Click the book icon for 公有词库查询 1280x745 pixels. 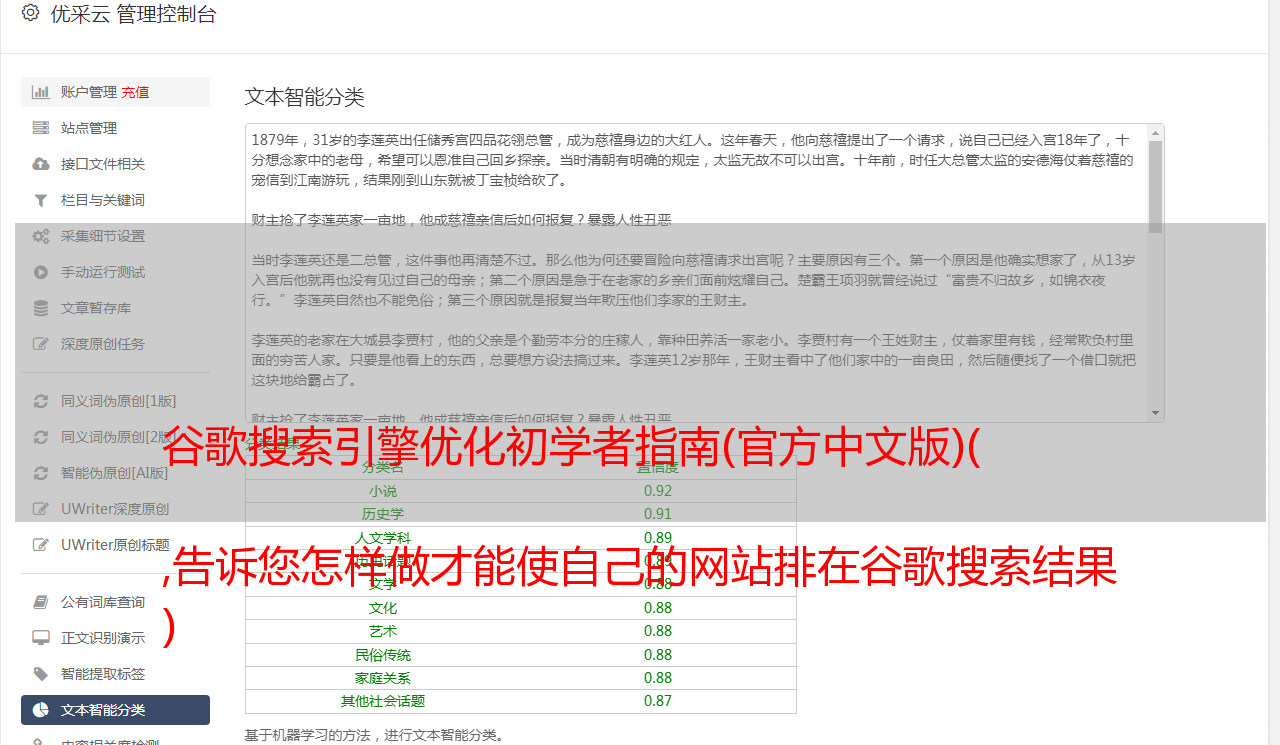[x=41, y=602]
